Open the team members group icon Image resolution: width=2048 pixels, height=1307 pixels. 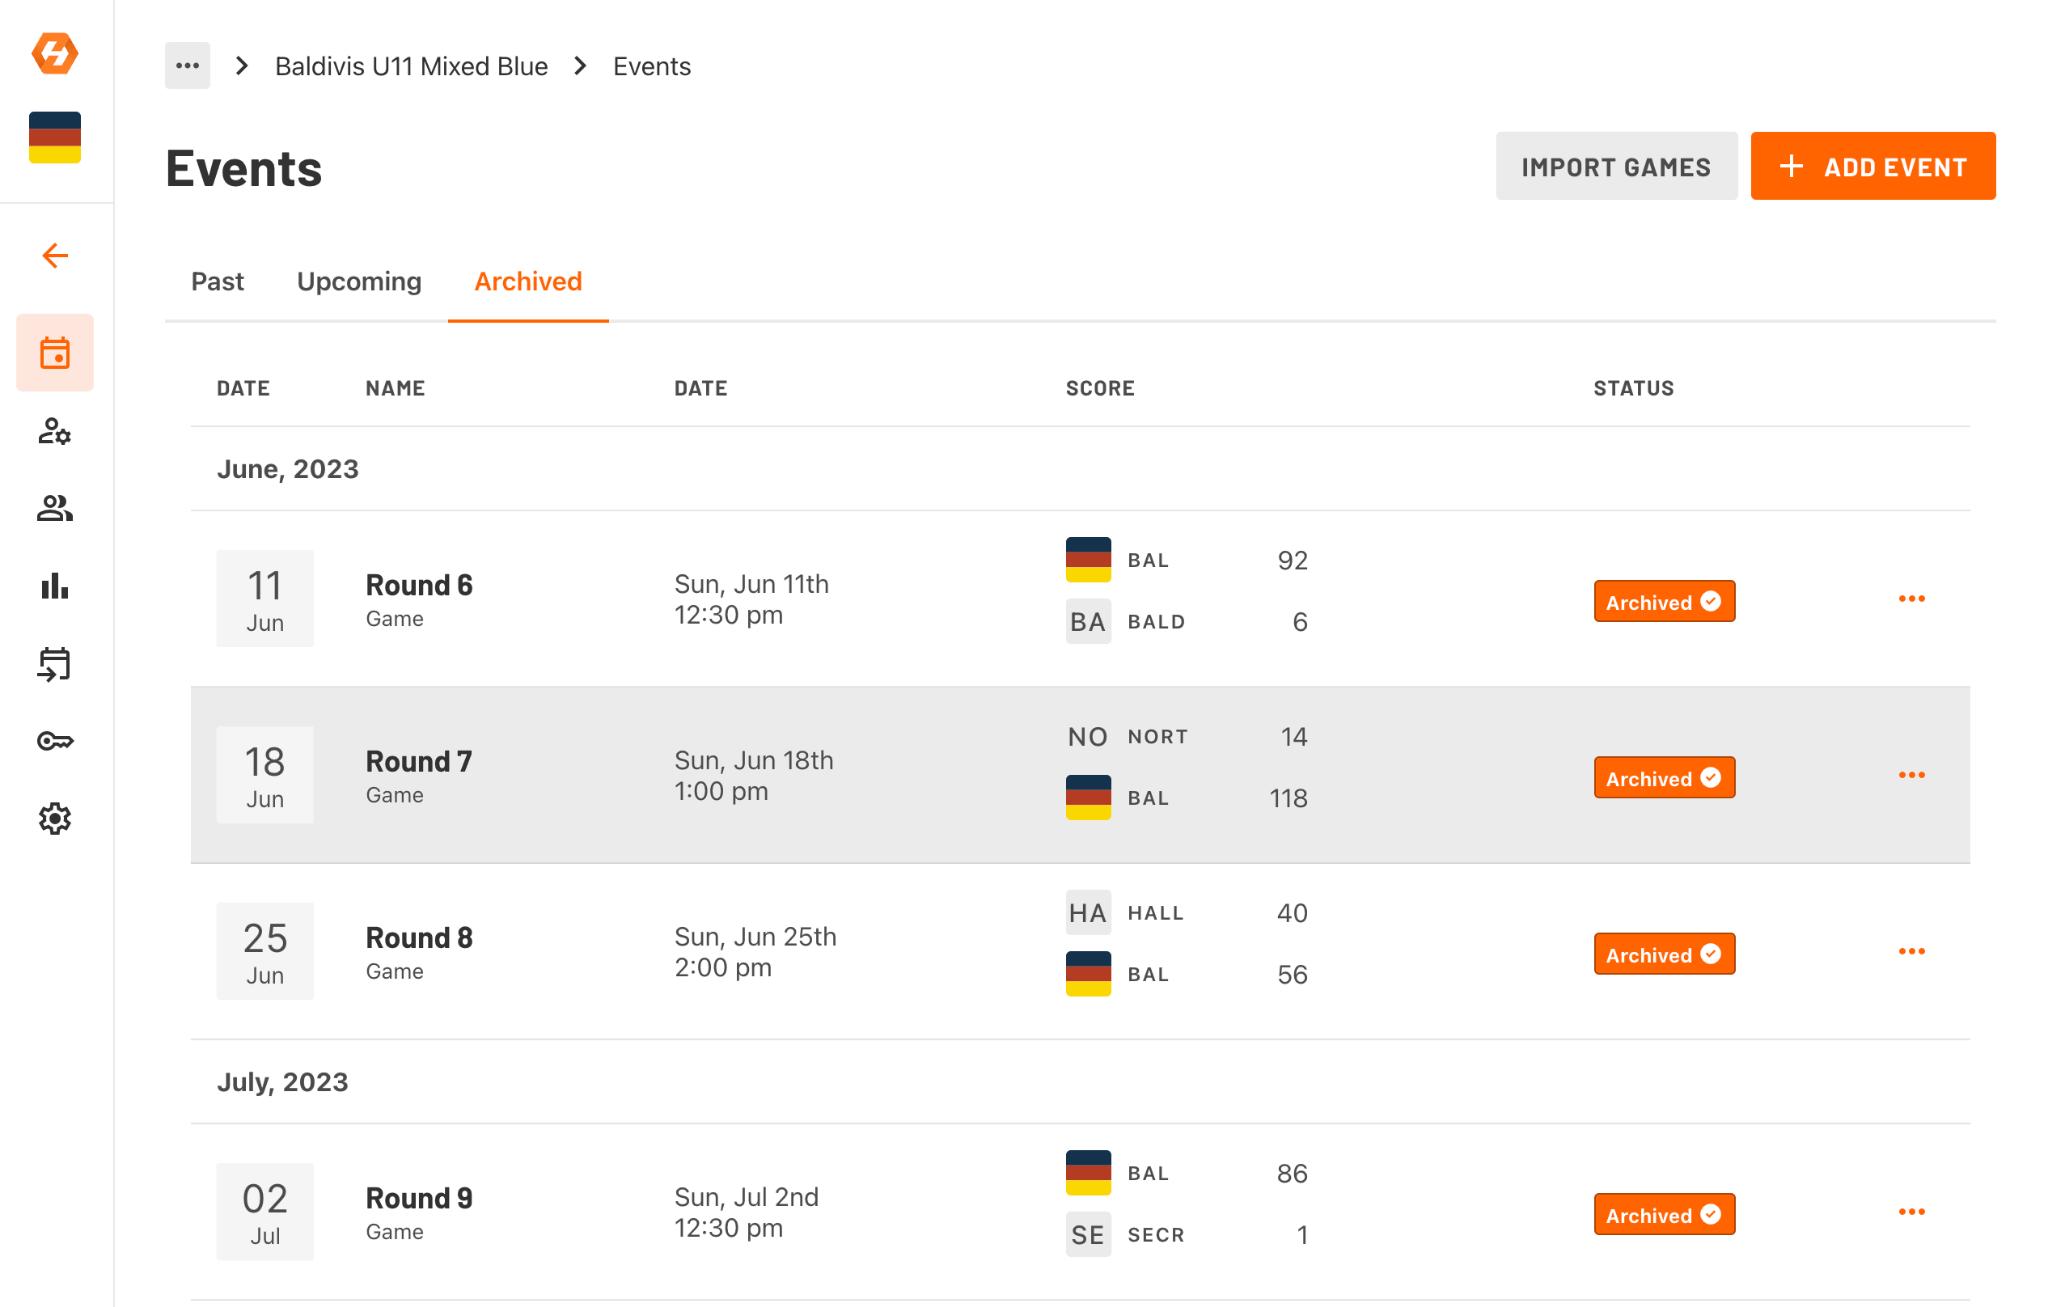point(55,509)
